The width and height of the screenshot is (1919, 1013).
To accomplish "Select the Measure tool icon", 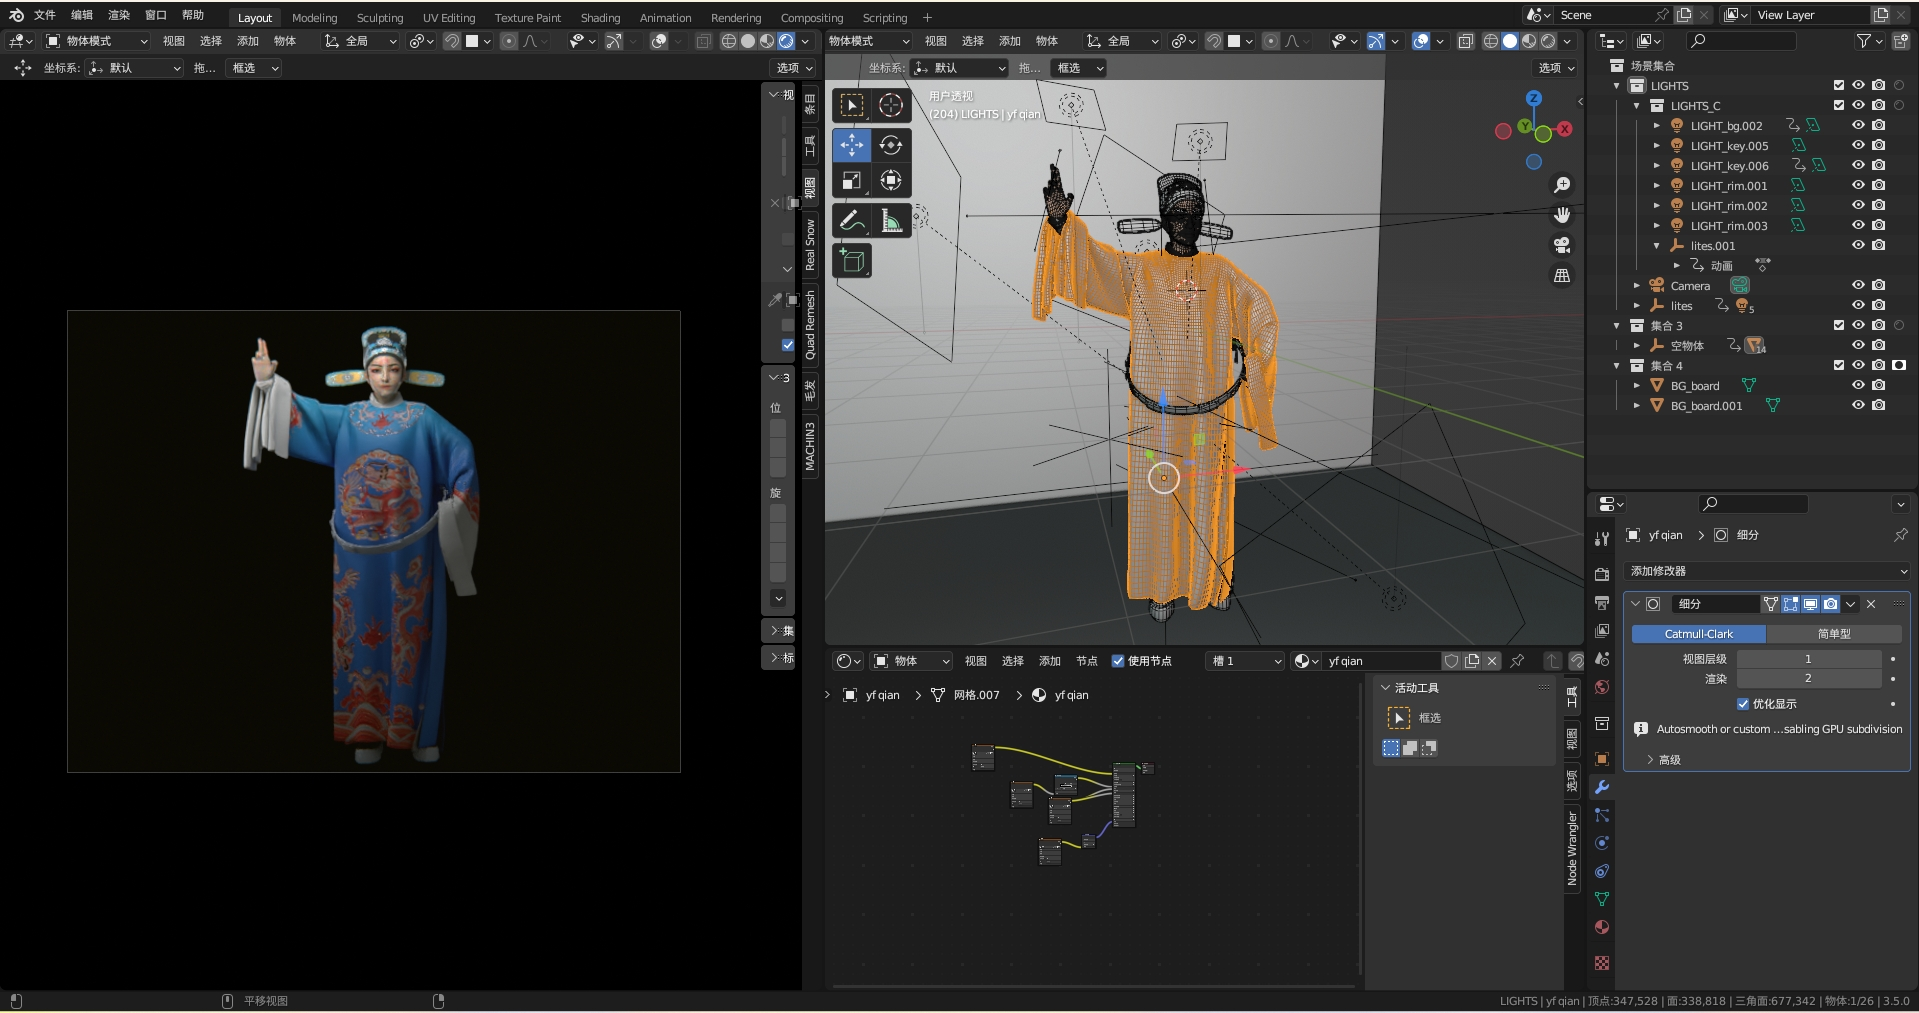I will 890,221.
